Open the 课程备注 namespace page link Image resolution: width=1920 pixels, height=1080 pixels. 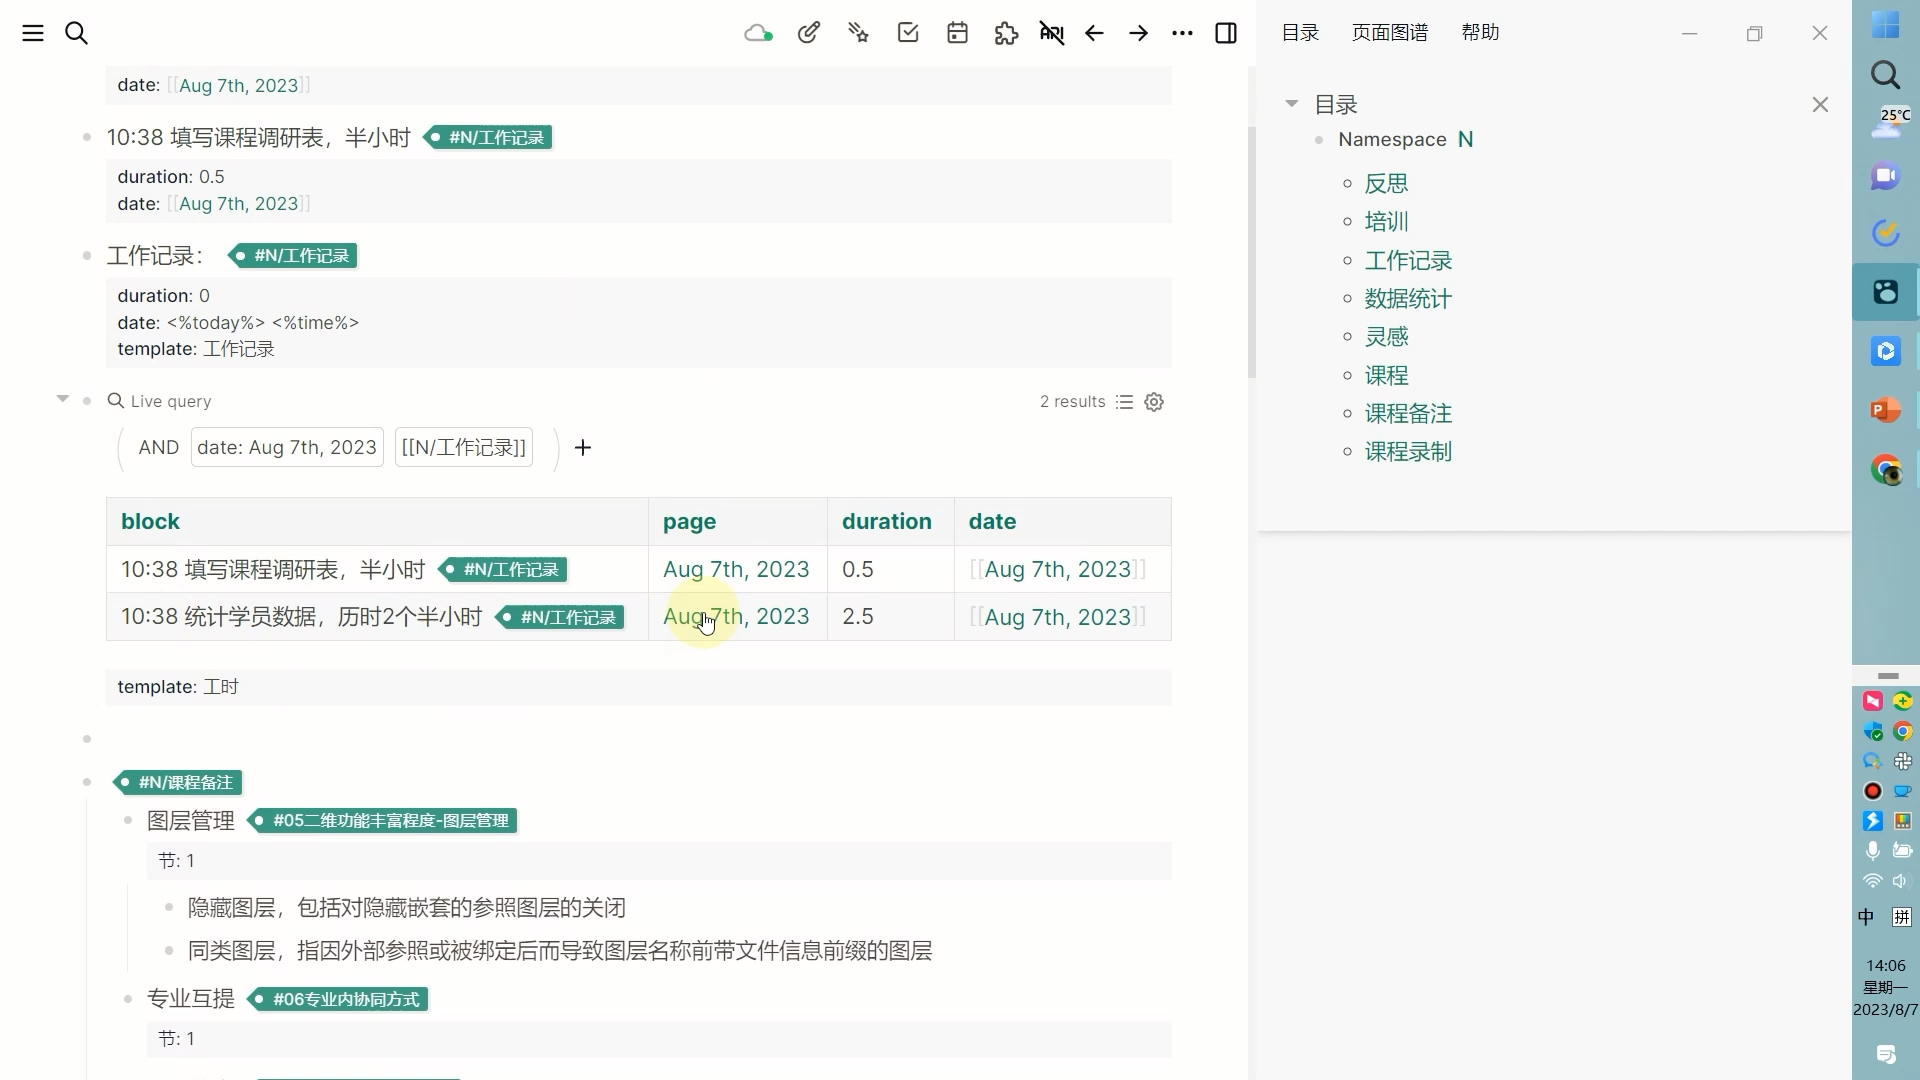click(1408, 413)
